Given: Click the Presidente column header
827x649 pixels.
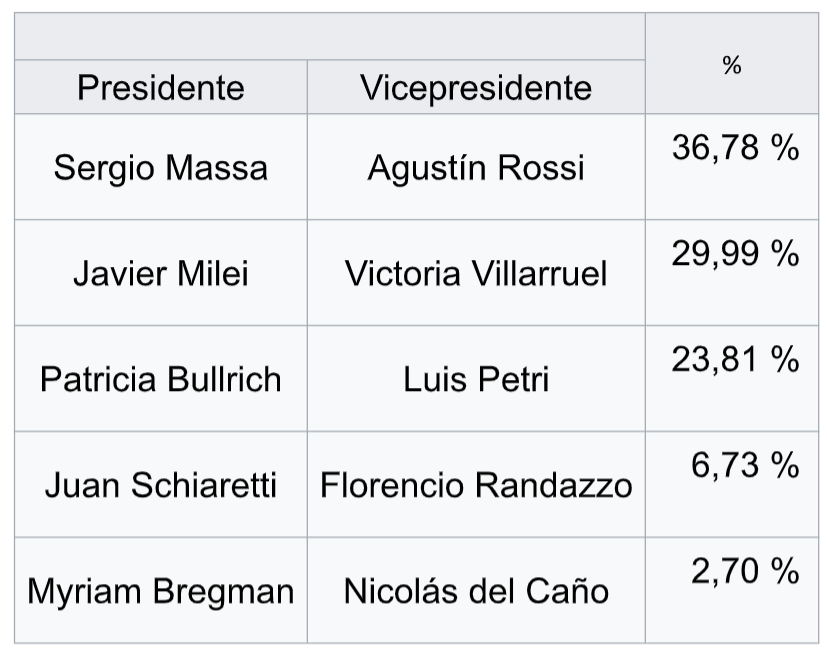Looking at the screenshot, I should coord(160,87).
